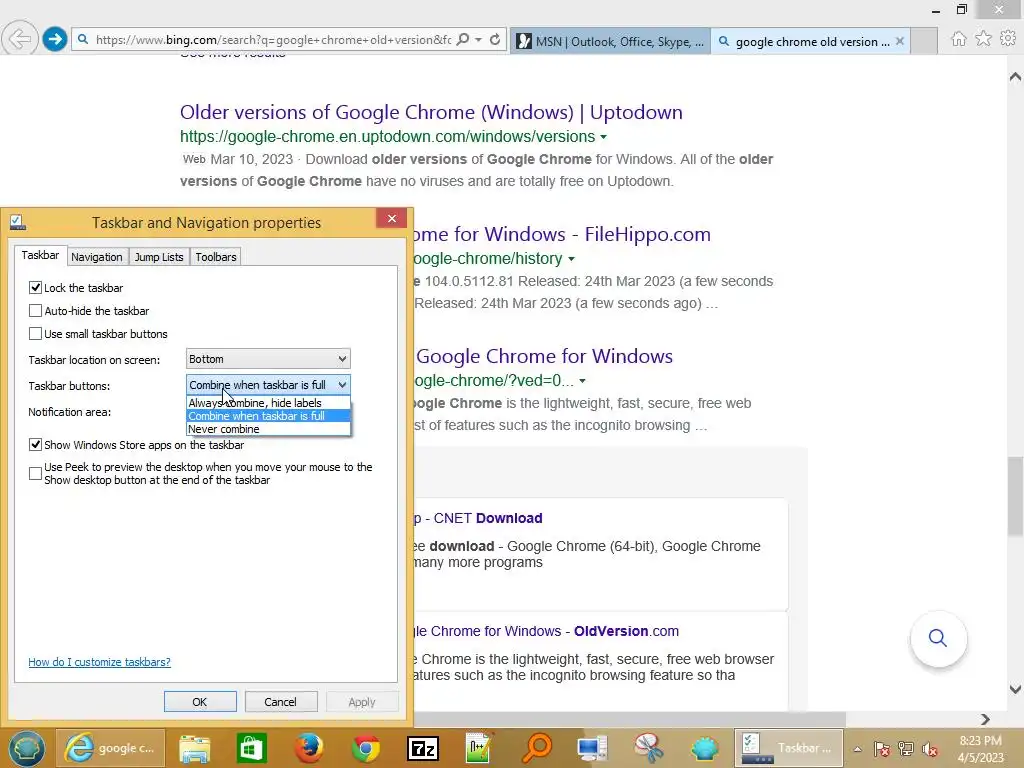Open OldVersion.com result link
1024x768 pixels.
pyautogui.click(x=547, y=632)
